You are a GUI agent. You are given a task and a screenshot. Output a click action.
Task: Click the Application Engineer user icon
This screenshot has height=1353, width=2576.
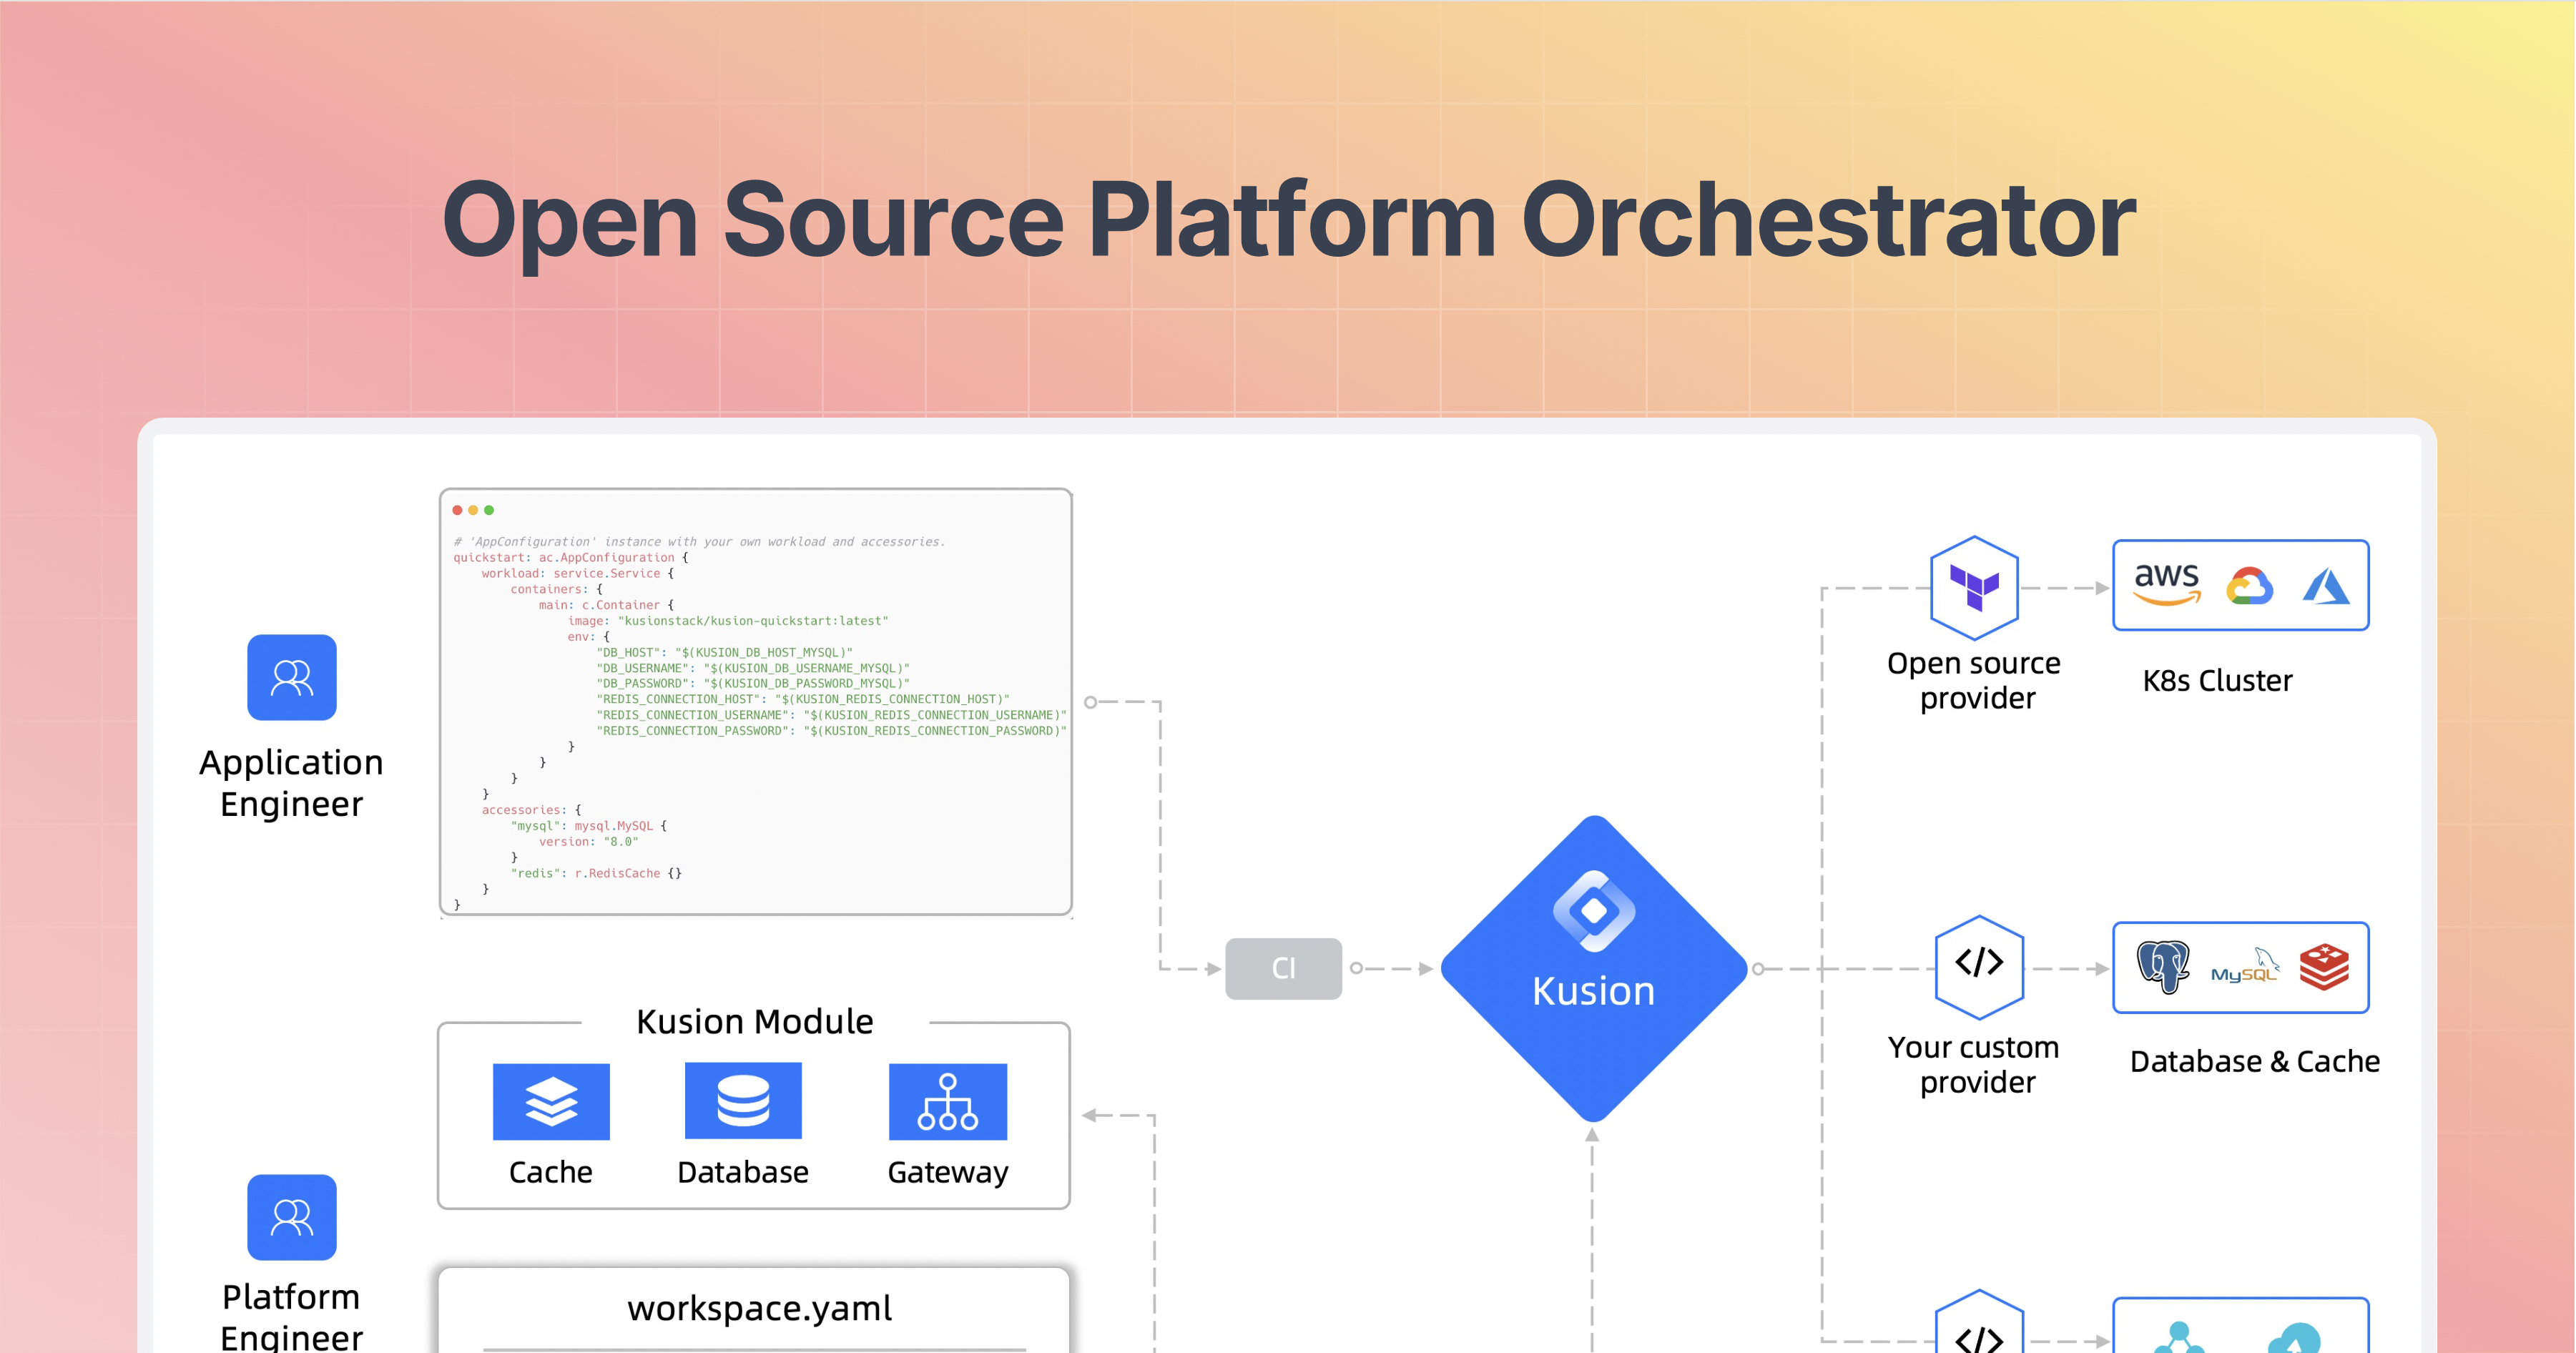(x=292, y=677)
